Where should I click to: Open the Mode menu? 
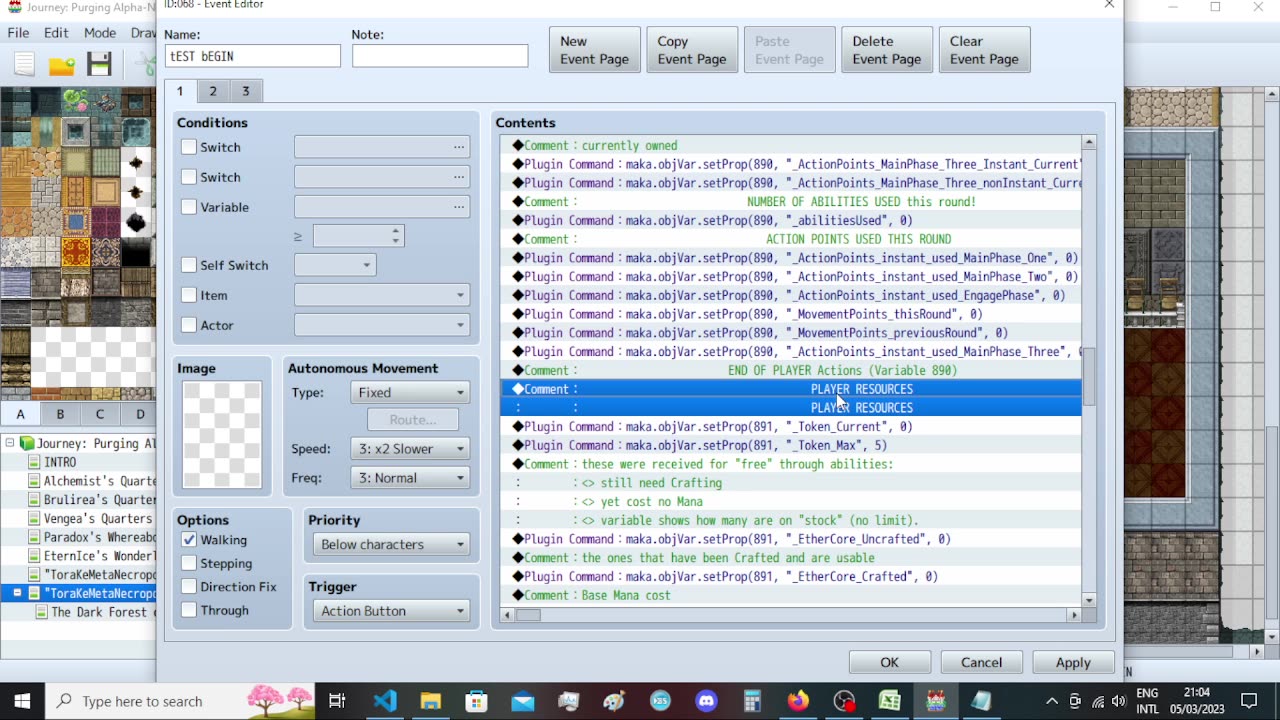tap(100, 32)
